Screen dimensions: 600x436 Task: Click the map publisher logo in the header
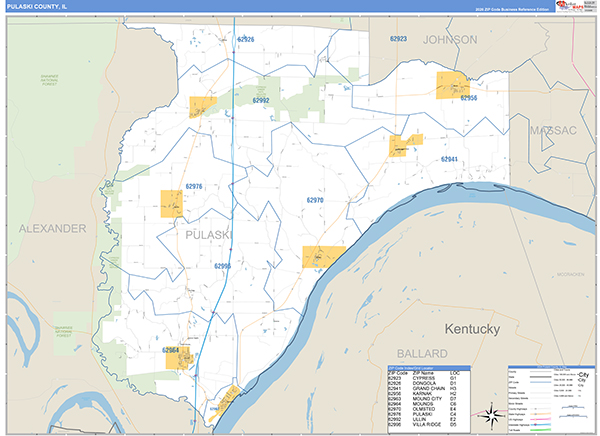pyautogui.click(x=570, y=6)
